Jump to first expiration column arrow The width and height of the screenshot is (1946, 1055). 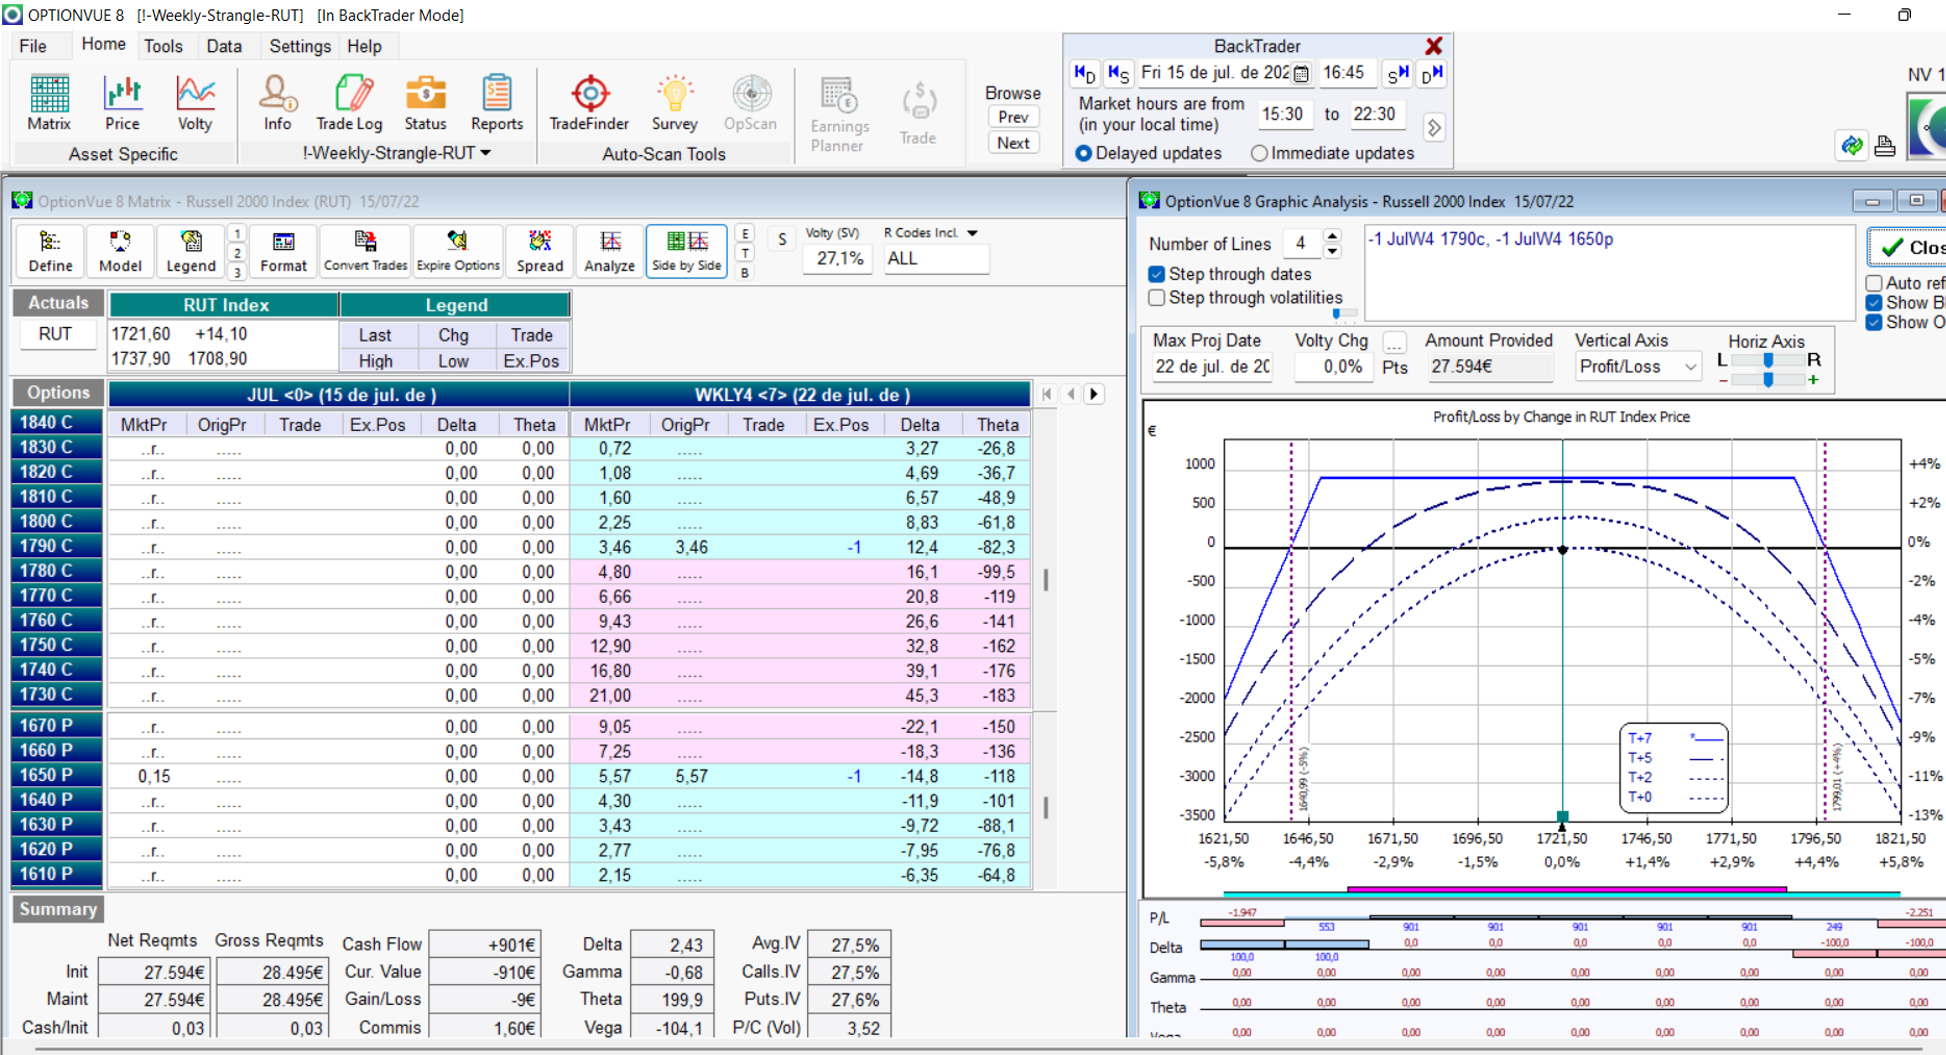point(1046,394)
